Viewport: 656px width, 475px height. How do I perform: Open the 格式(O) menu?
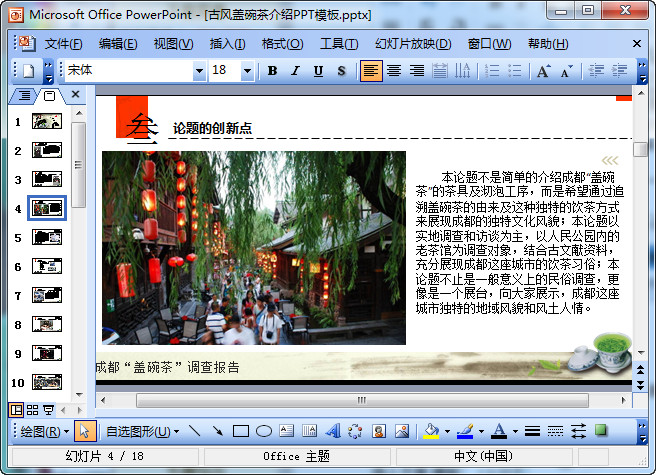(x=282, y=44)
